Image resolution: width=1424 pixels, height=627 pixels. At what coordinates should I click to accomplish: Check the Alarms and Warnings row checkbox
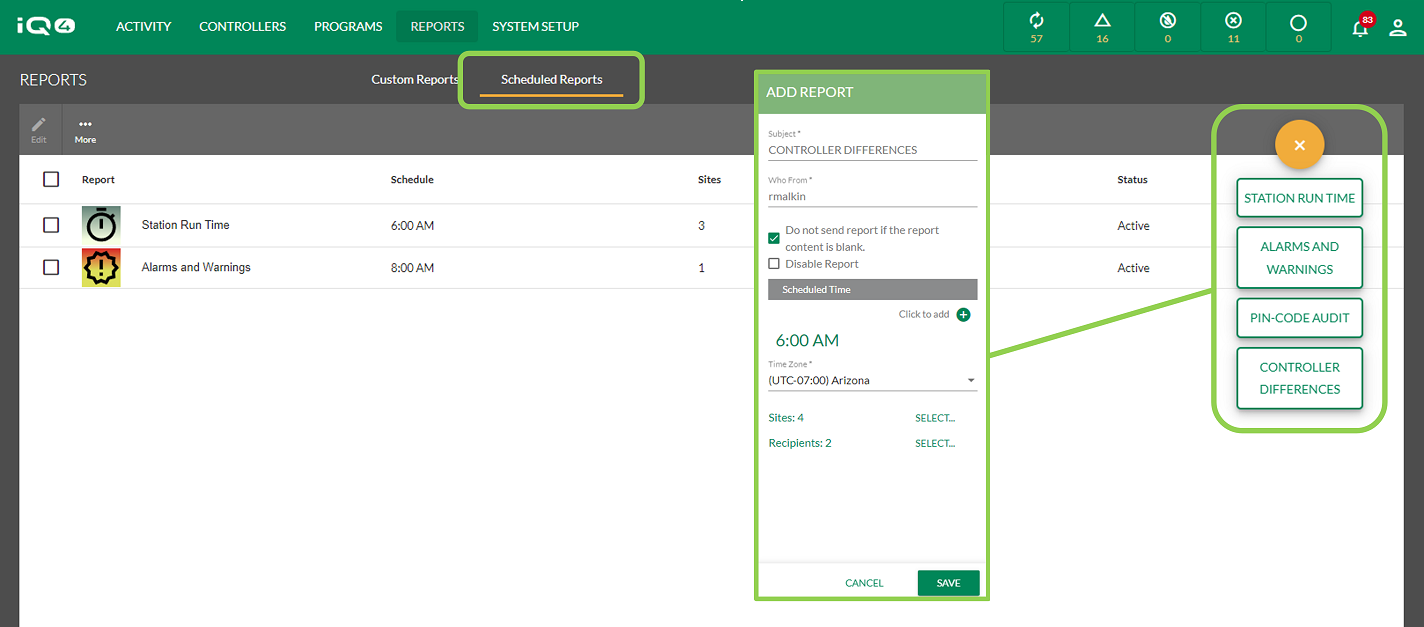tap(51, 268)
